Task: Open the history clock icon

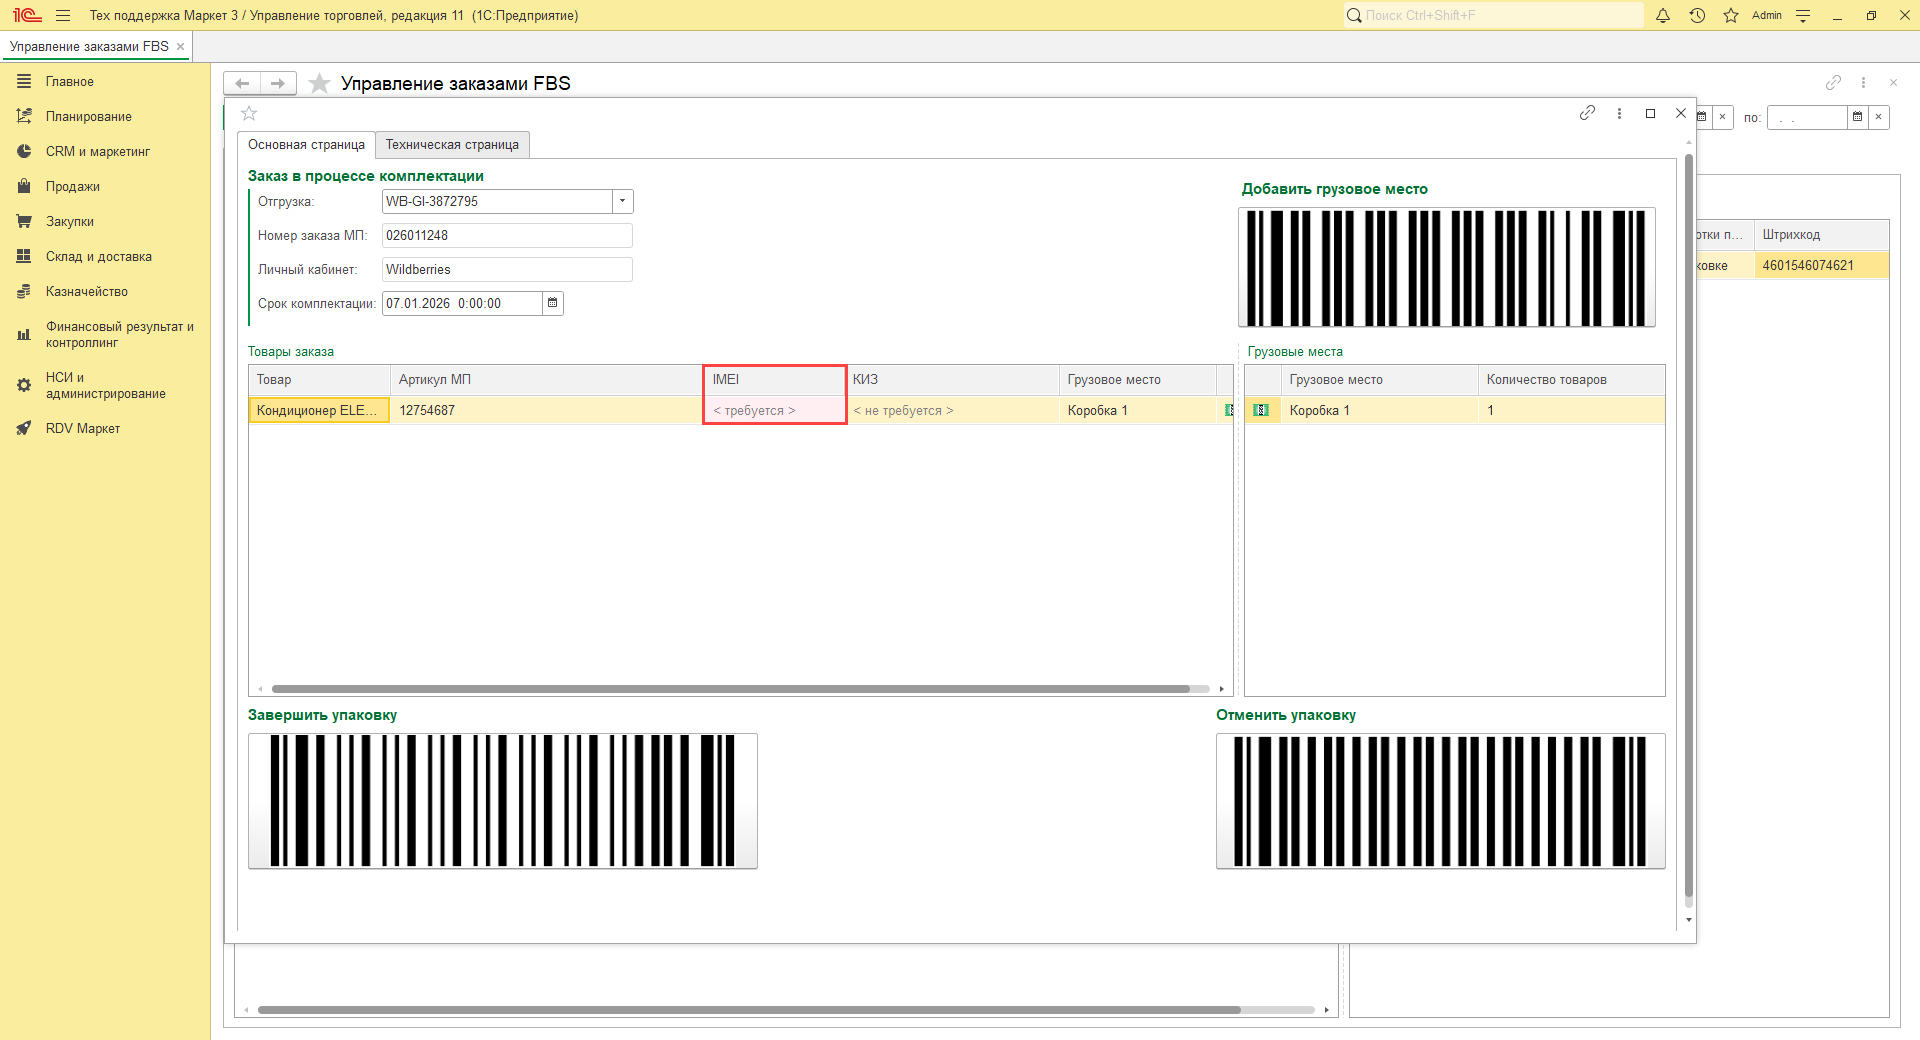Action: point(1697,15)
